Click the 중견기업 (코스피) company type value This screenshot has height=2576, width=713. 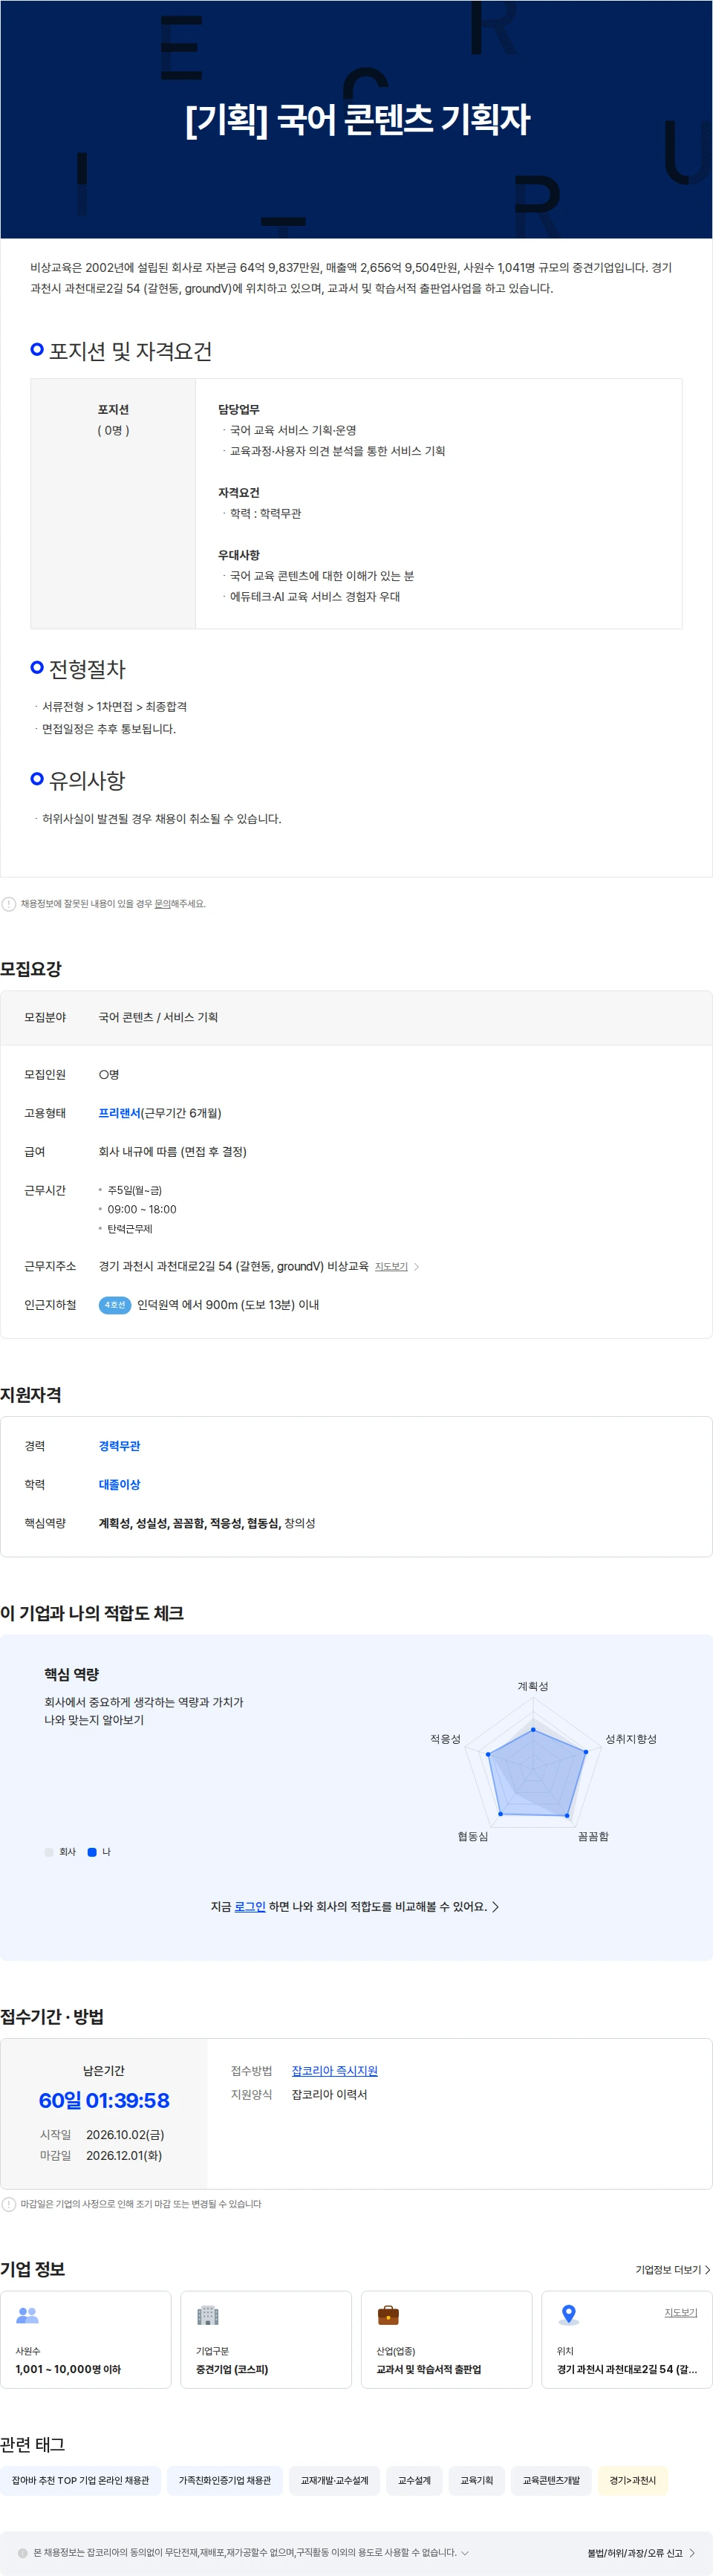coord(232,2369)
